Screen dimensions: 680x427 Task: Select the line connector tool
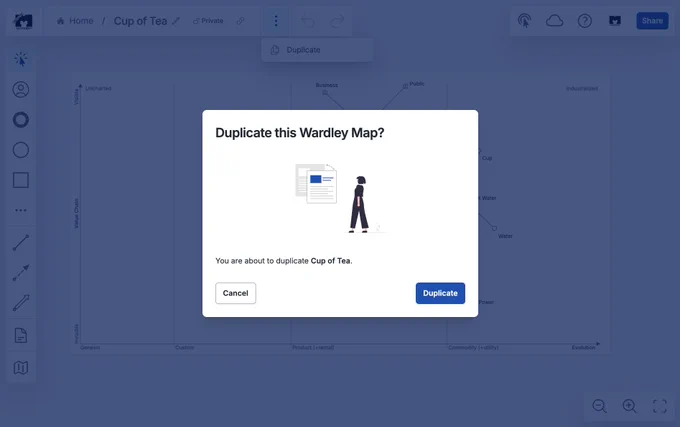tap(21, 243)
